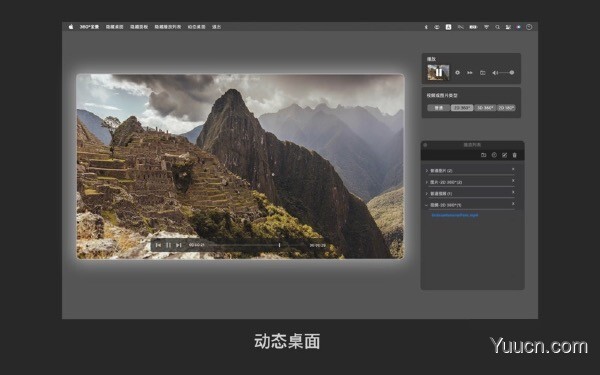Select the blue .mp4 file in playlist
This screenshot has width=600, height=375.
click(x=455, y=215)
